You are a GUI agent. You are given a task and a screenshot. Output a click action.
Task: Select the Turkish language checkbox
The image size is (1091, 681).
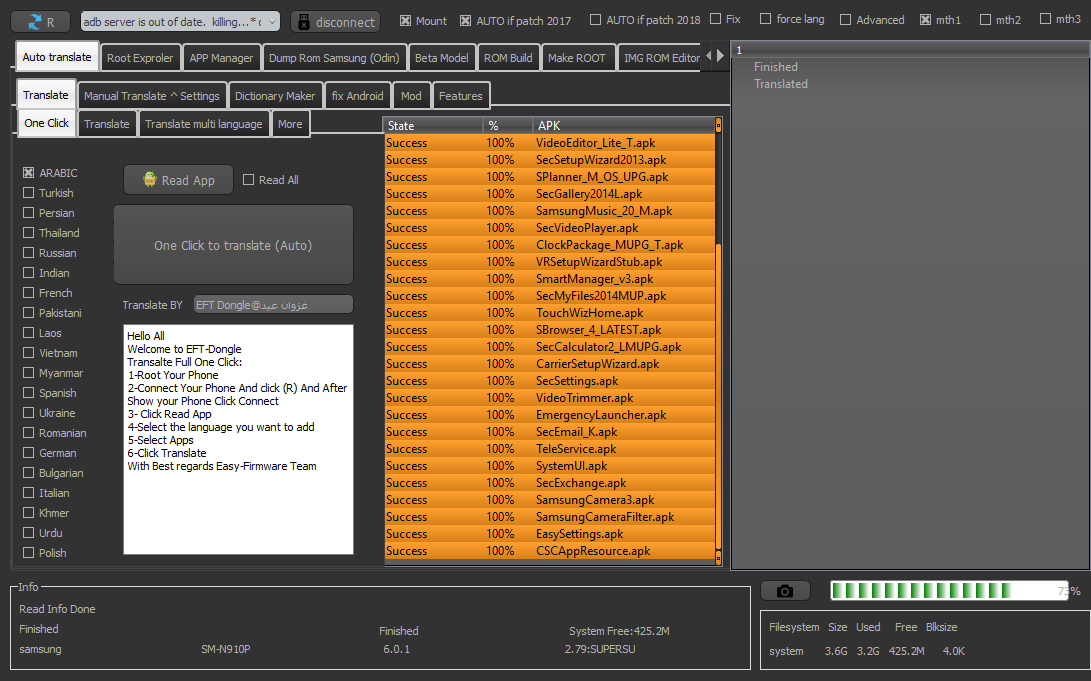[x=29, y=193]
